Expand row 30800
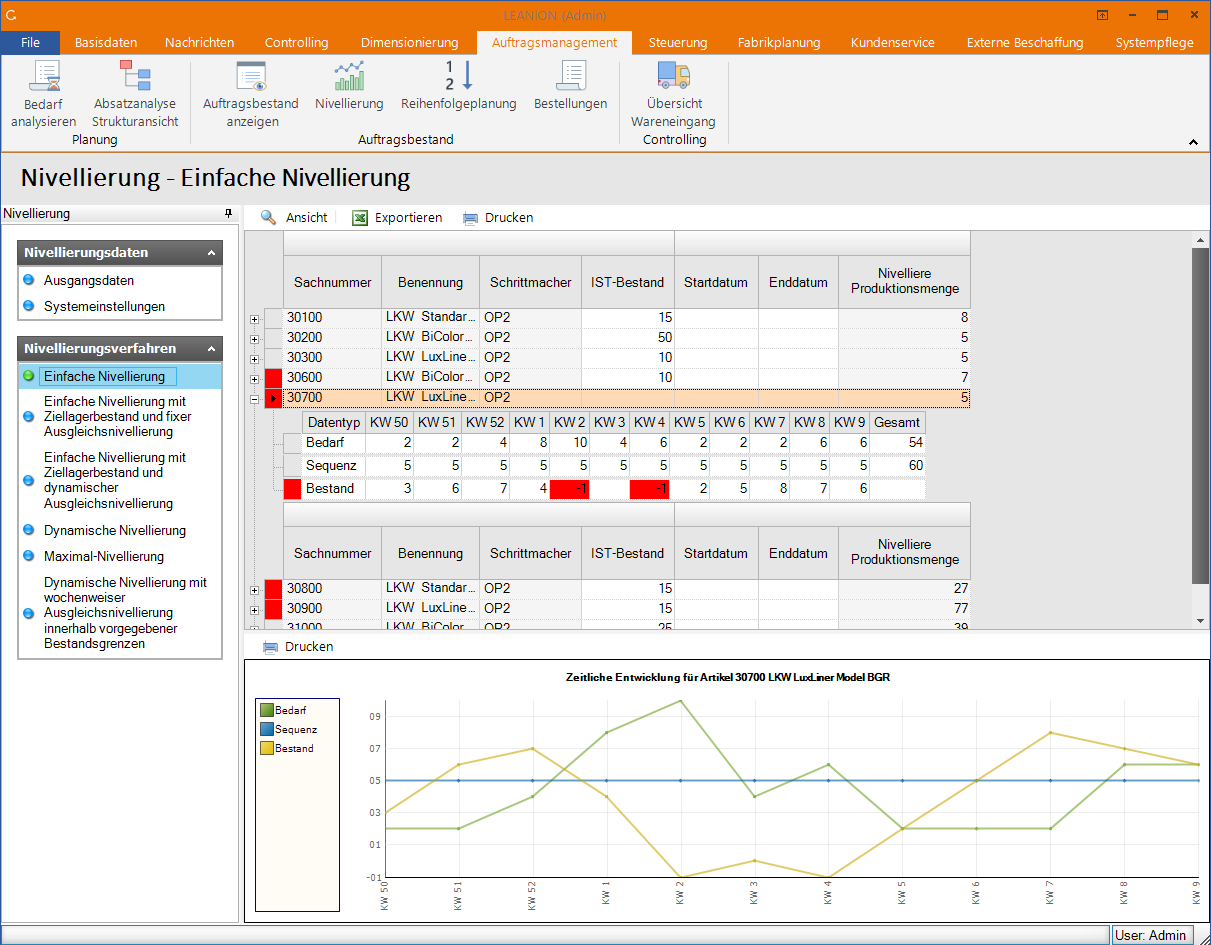 254,590
